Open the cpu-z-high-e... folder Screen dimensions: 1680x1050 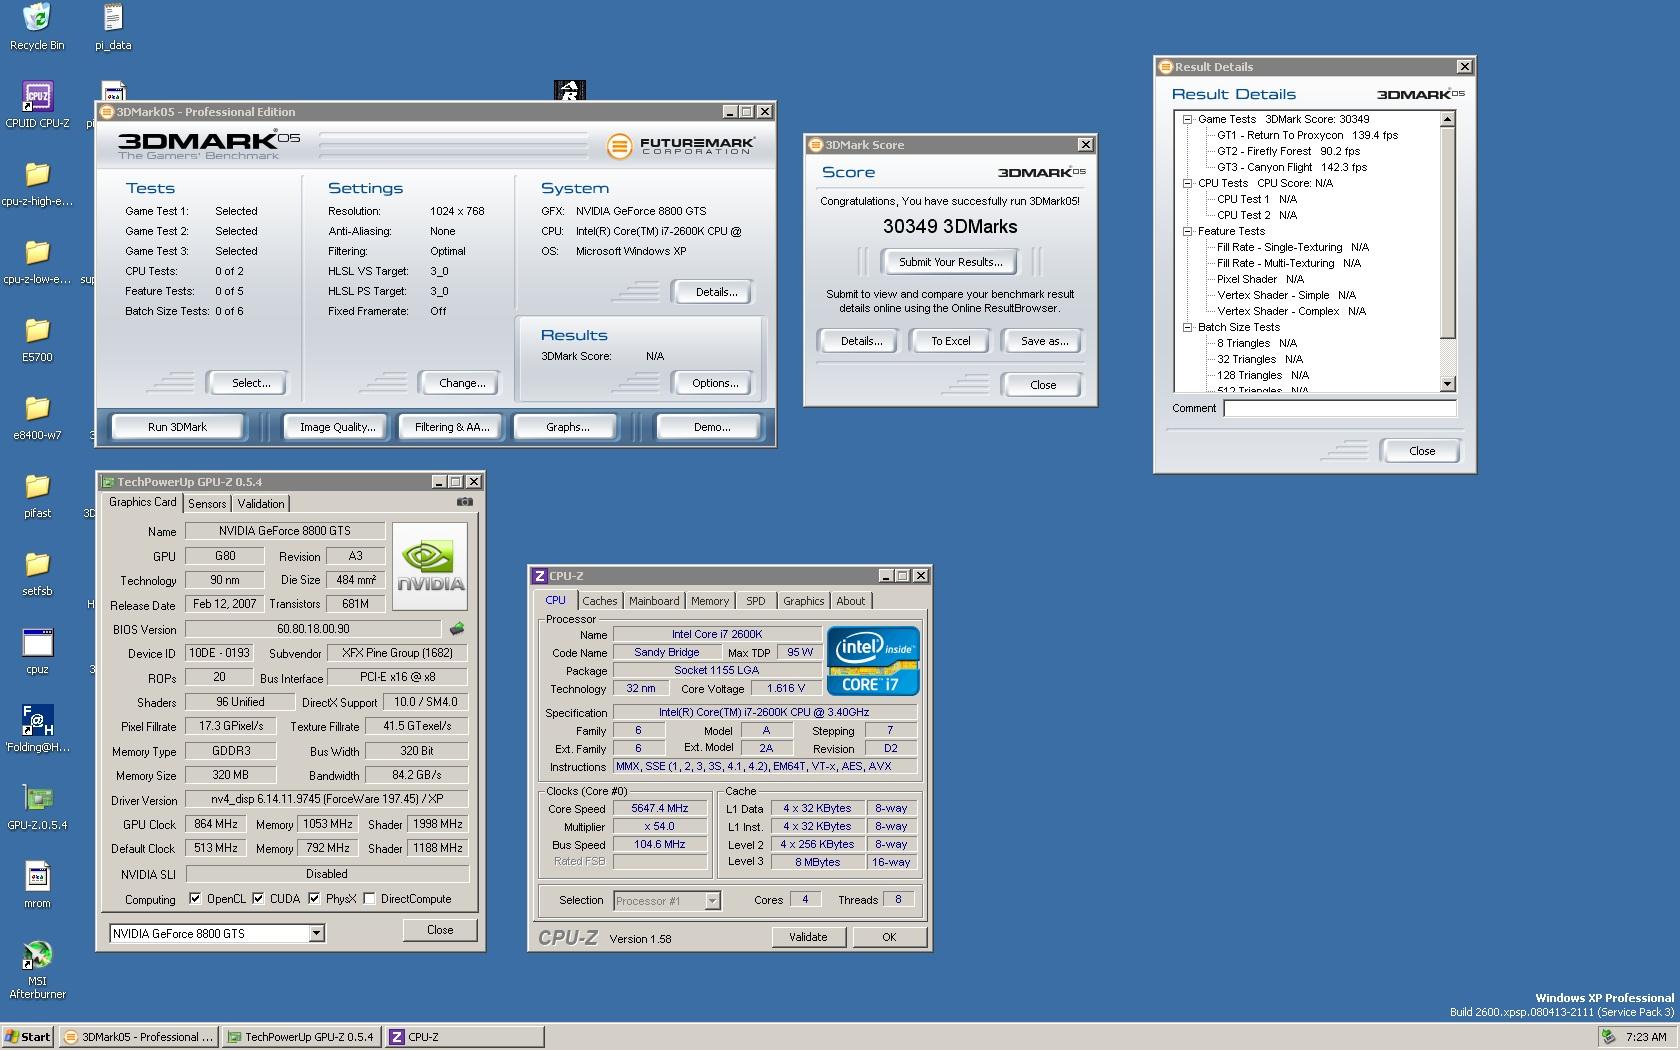[x=37, y=183]
